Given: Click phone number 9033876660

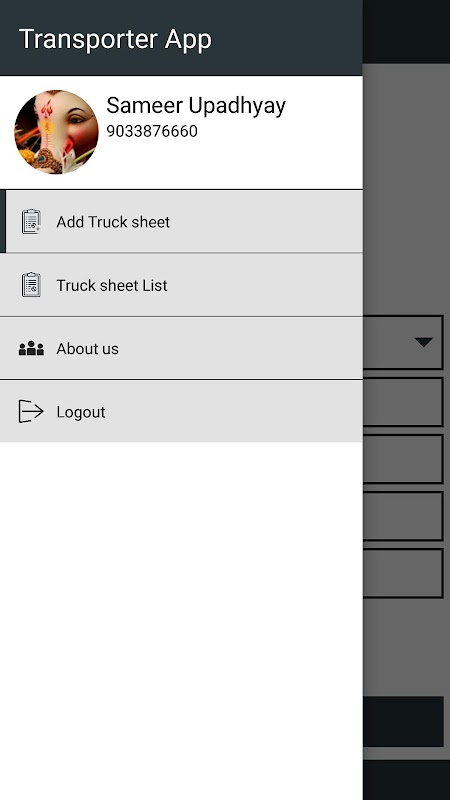Looking at the screenshot, I should pos(152,131).
